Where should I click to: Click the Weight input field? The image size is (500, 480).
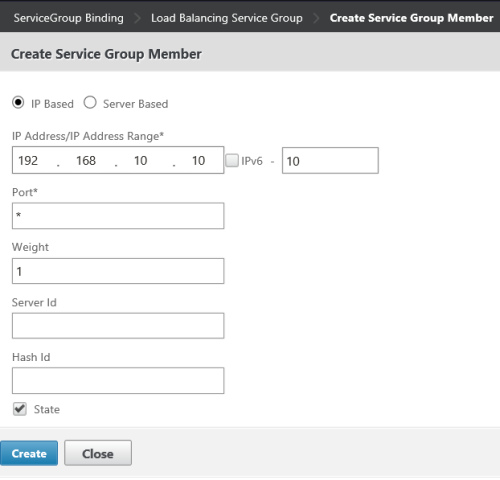pos(118,271)
